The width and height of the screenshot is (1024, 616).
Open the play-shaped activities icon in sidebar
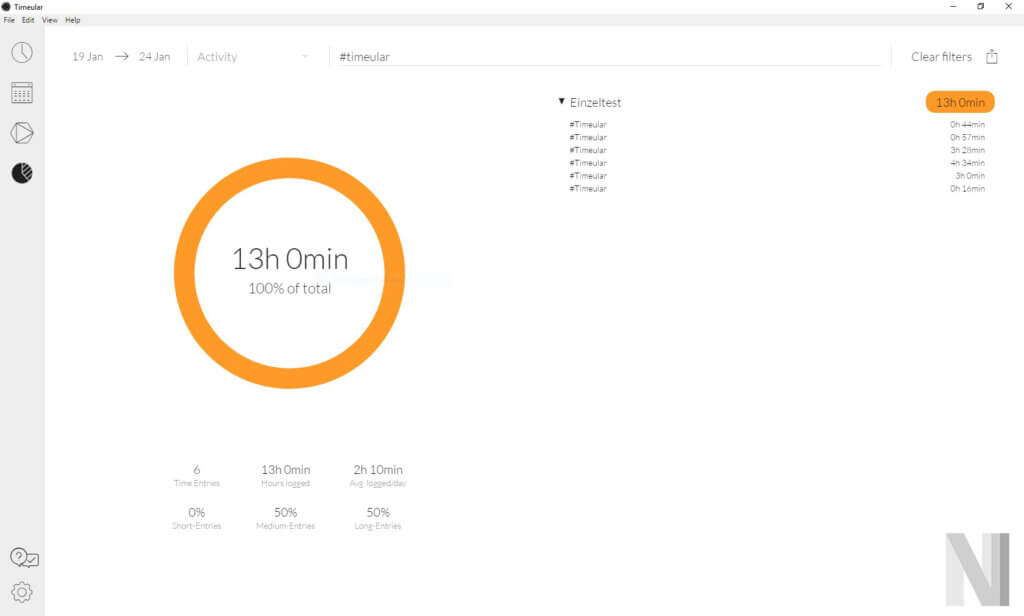(x=22, y=133)
